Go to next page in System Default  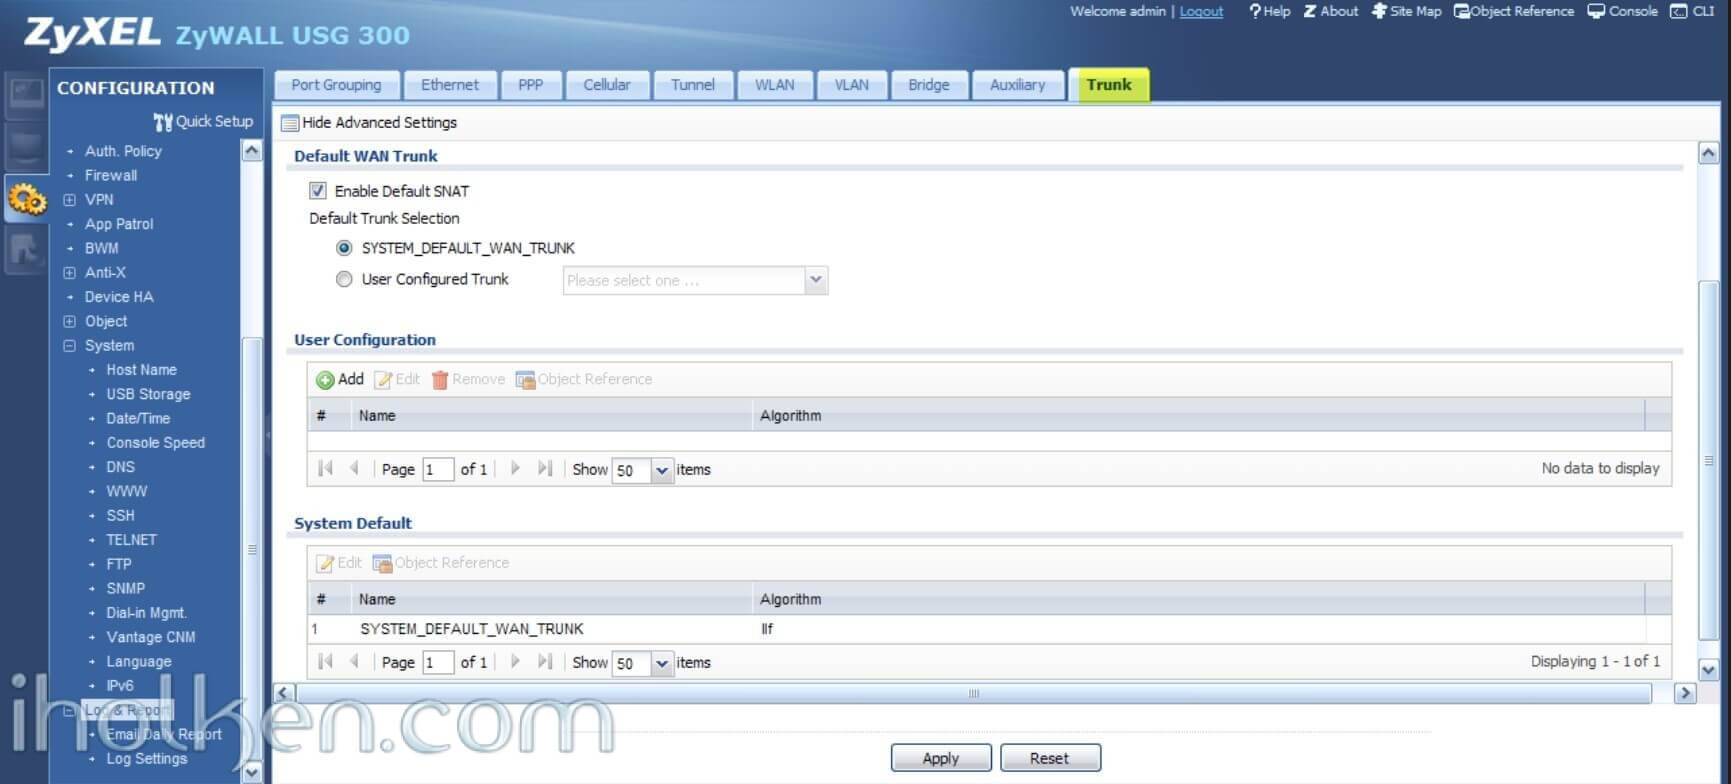click(515, 661)
